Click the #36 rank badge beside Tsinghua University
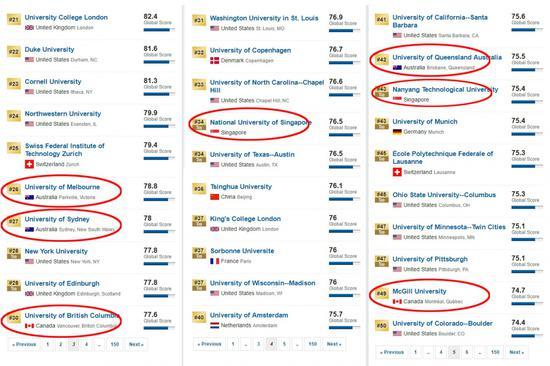The height and width of the screenshot is (366, 550). pyautogui.click(x=199, y=189)
